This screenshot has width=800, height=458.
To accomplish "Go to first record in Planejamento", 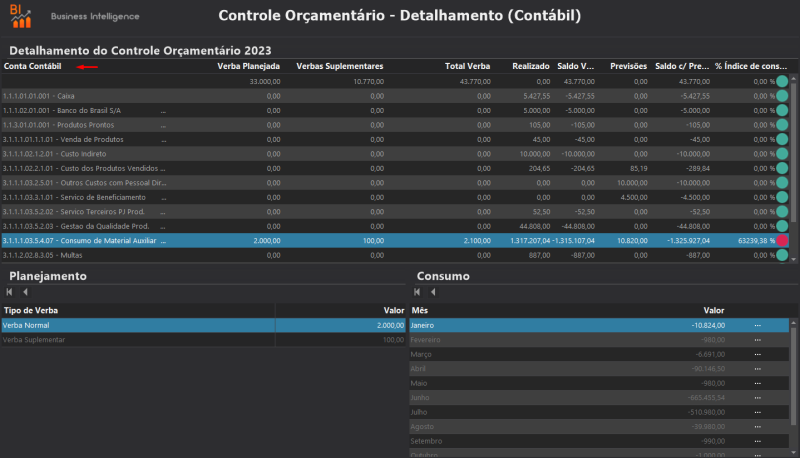I will 9,292.
